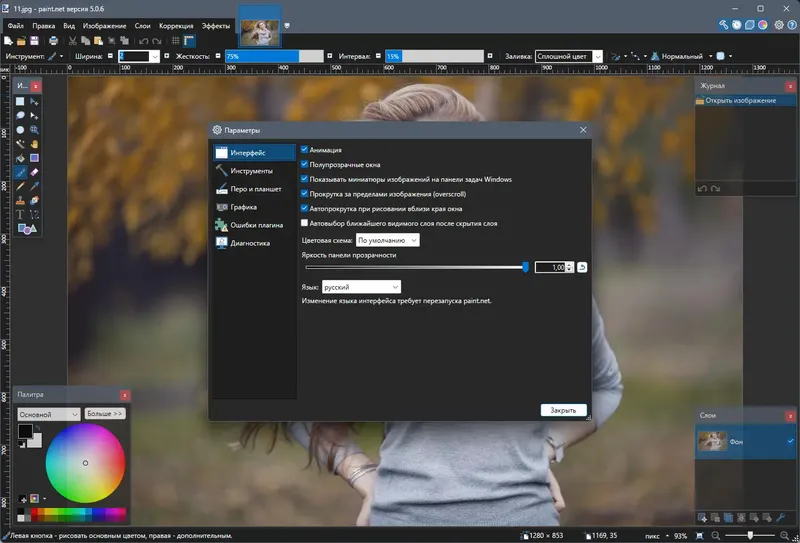Toggle visibility checkmark of Фон layer

click(x=790, y=441)
